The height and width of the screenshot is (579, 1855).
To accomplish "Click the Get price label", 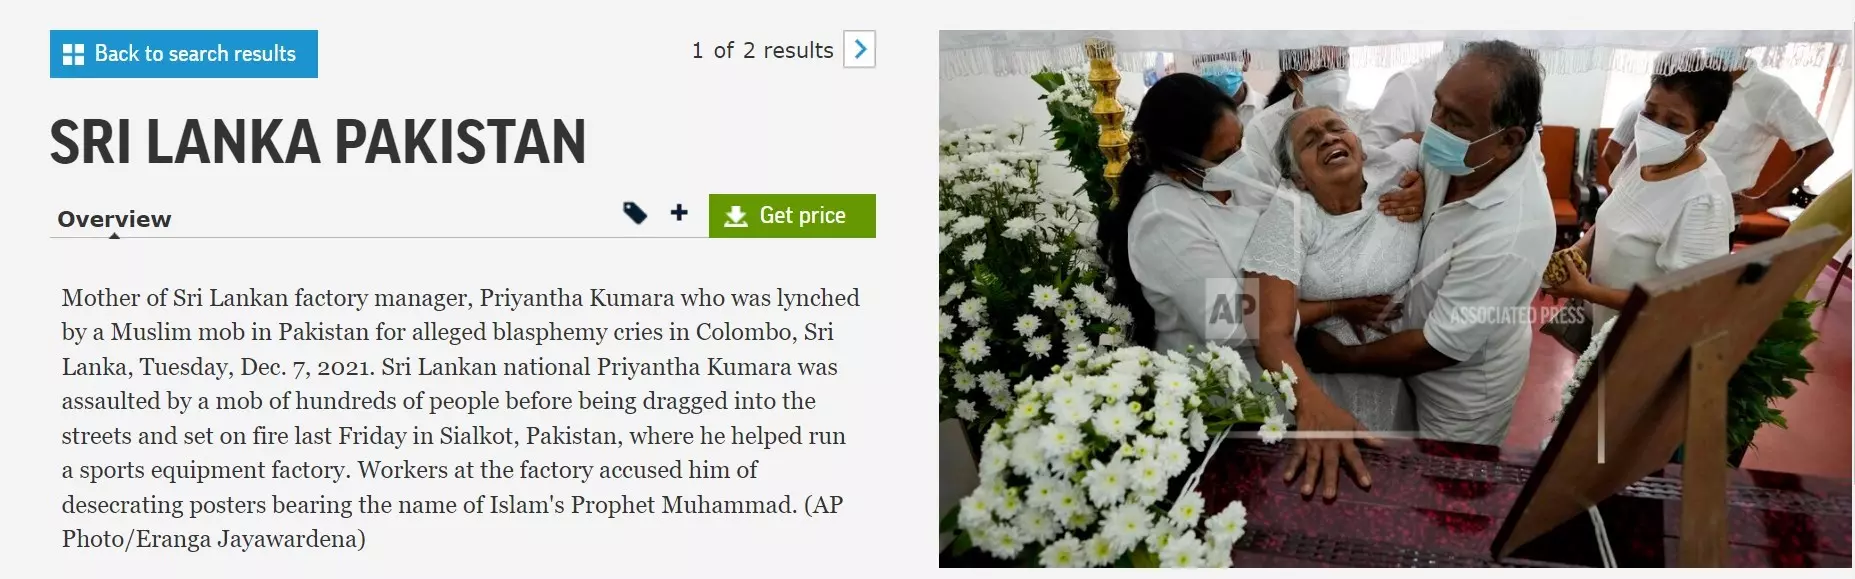I will (x=803, y=215).
